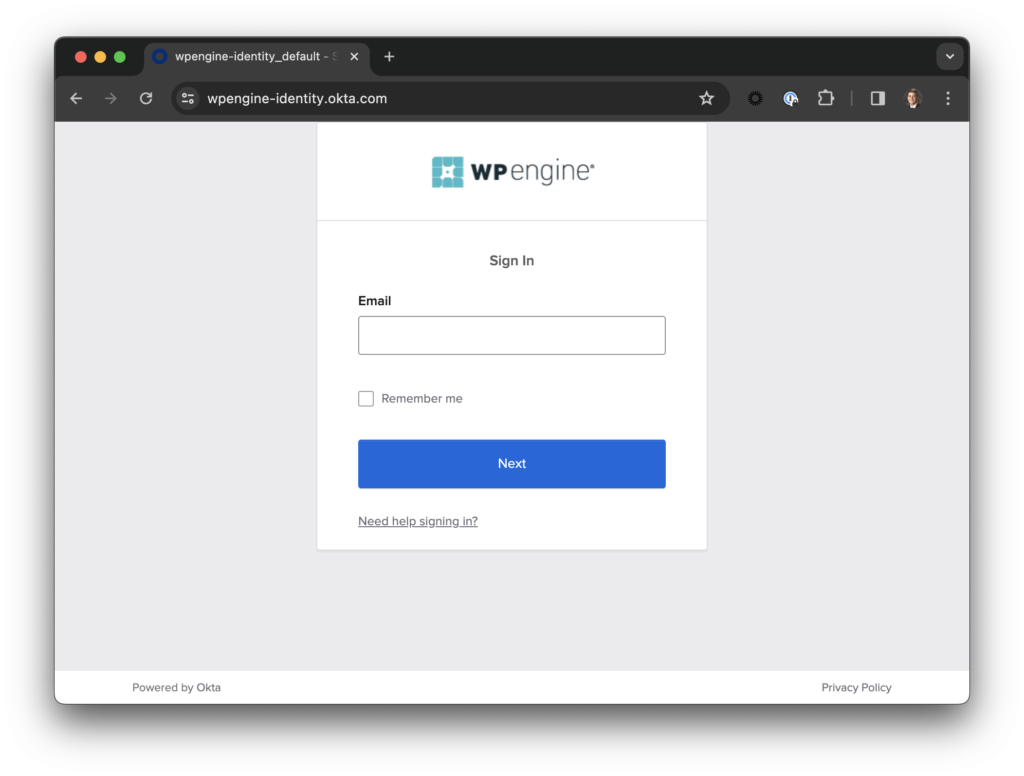Open the Privacy Policy link
Image resolution: width=1024 pixels, height=776 pixels.
[x=856, y=687]
